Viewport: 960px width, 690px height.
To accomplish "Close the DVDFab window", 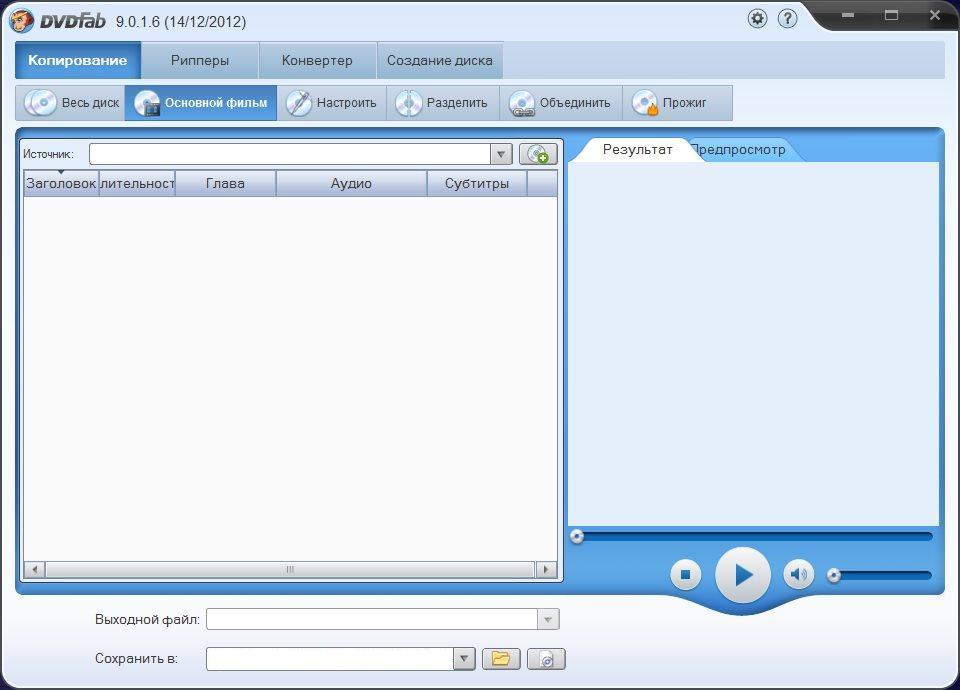I will coord(935,15).
